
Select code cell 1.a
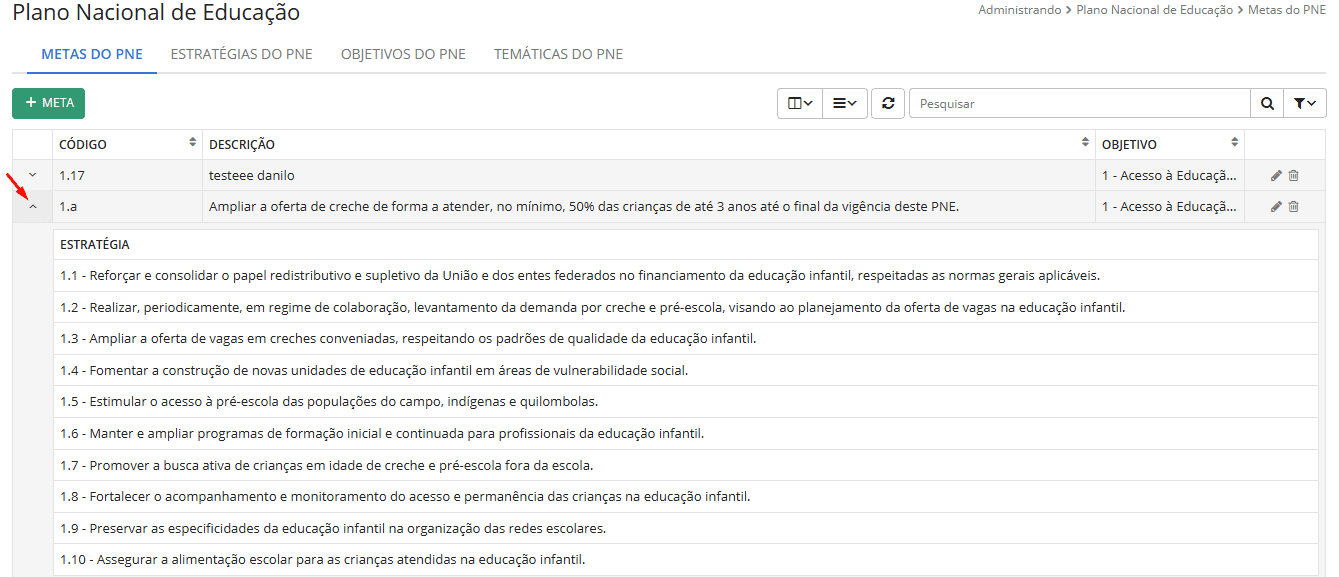point(127,207)
